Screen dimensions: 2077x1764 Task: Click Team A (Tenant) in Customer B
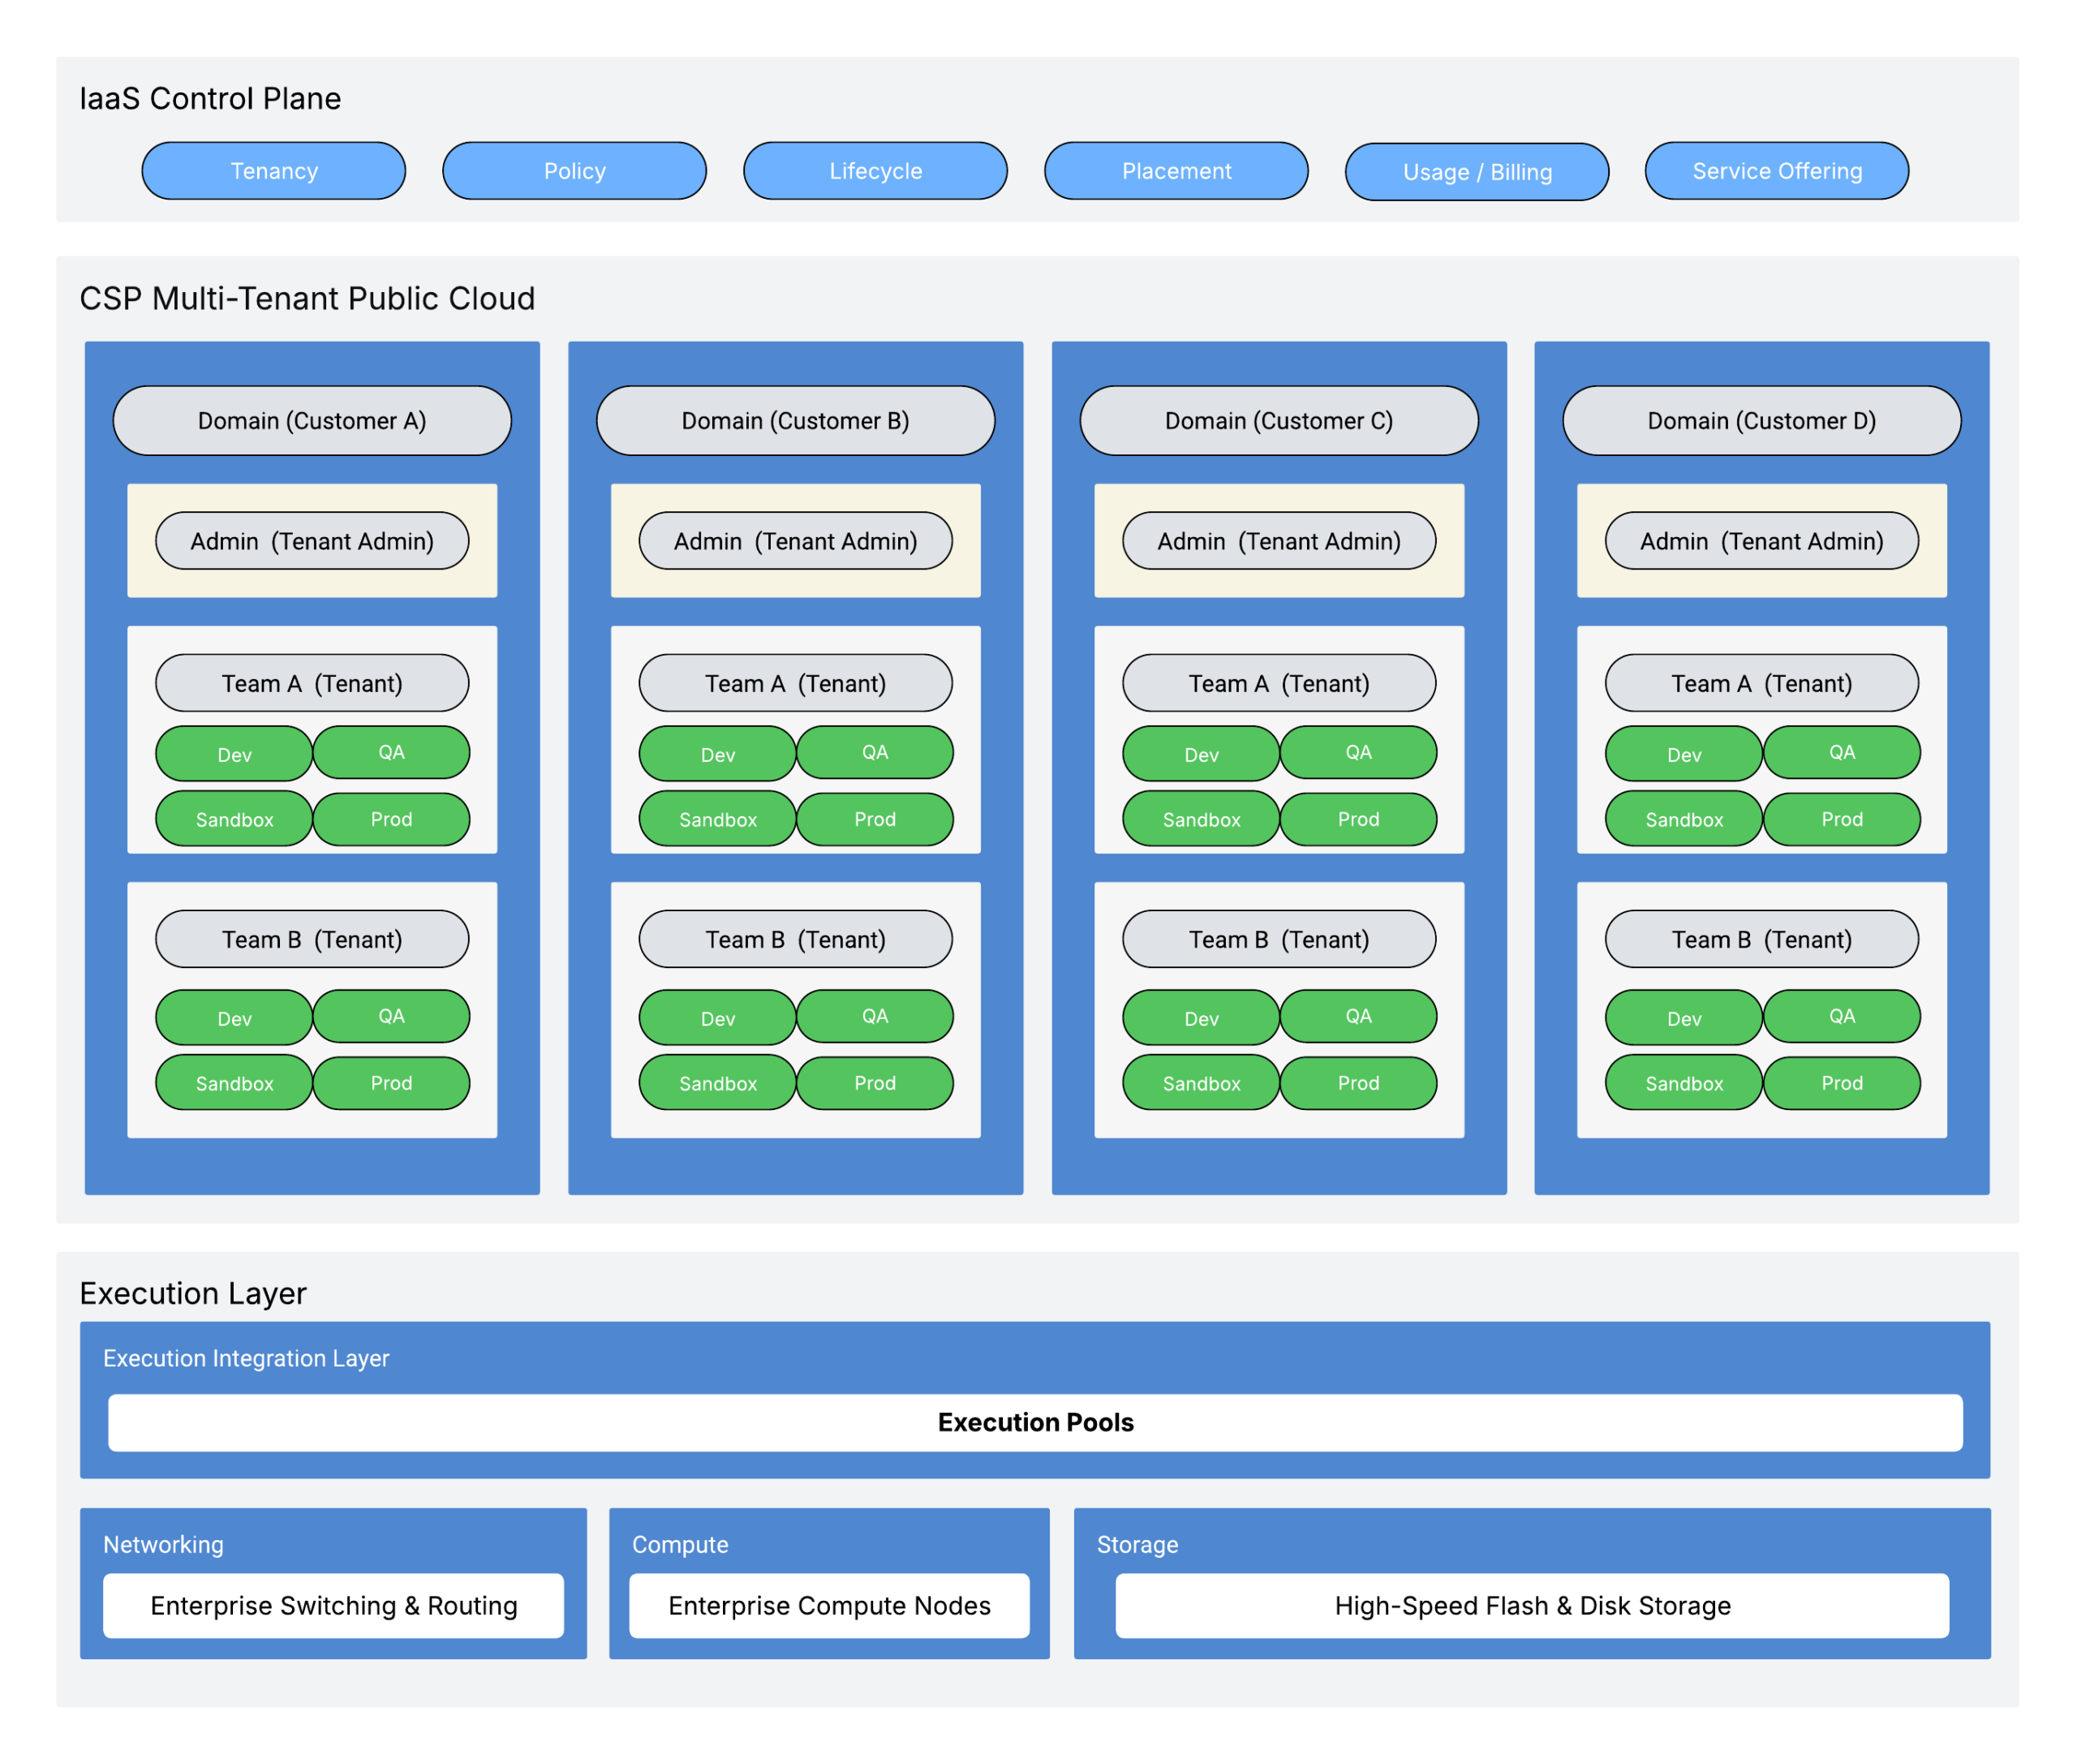[x=796, y=683]
